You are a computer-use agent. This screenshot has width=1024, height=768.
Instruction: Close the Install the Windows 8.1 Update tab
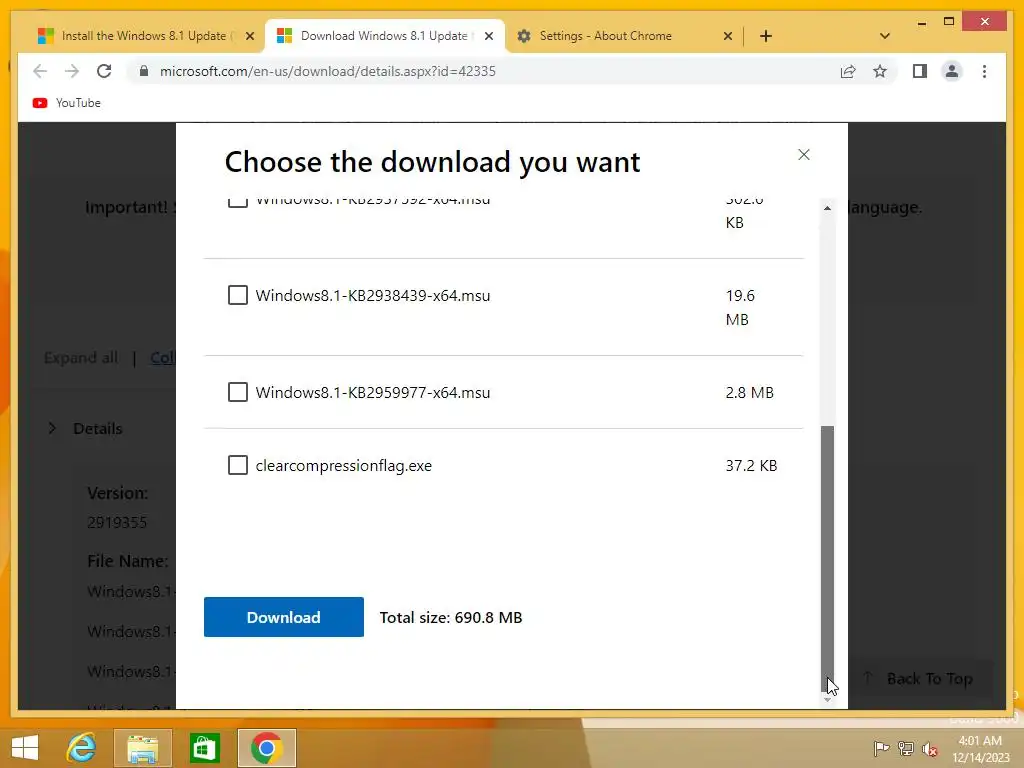tap(249, 36)
